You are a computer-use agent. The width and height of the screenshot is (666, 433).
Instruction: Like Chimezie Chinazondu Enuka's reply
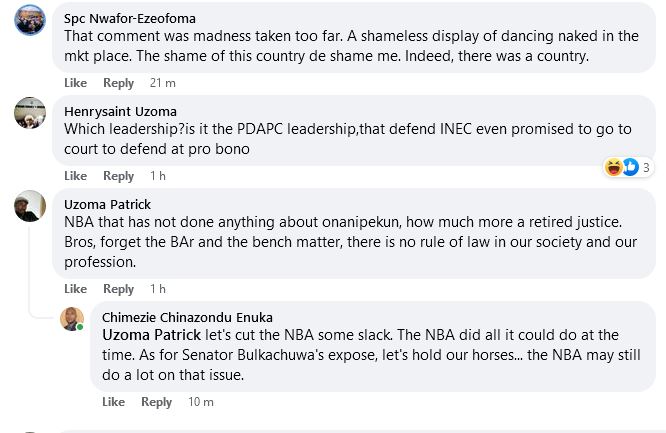(113, 402)
